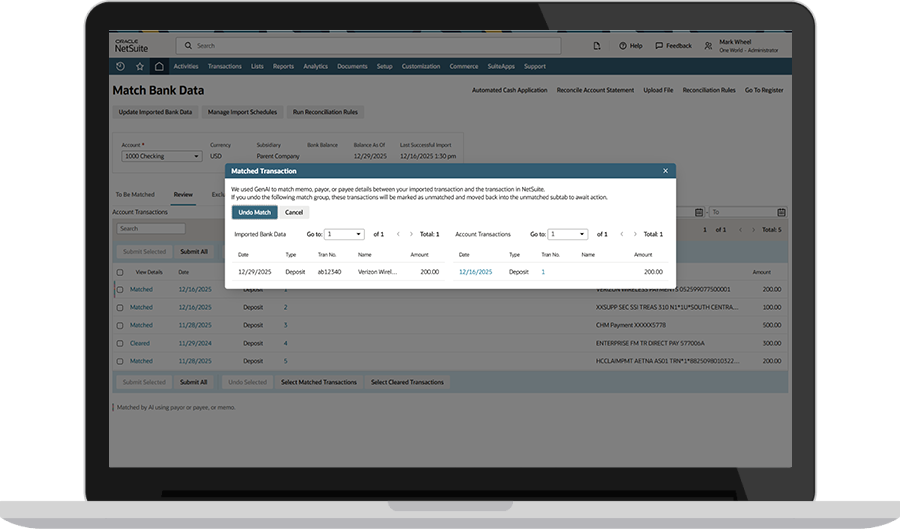Switch to the To Be Matched tab
This screenshot has width=900, height=529.
pyautogui.click(x=135, y=195)
